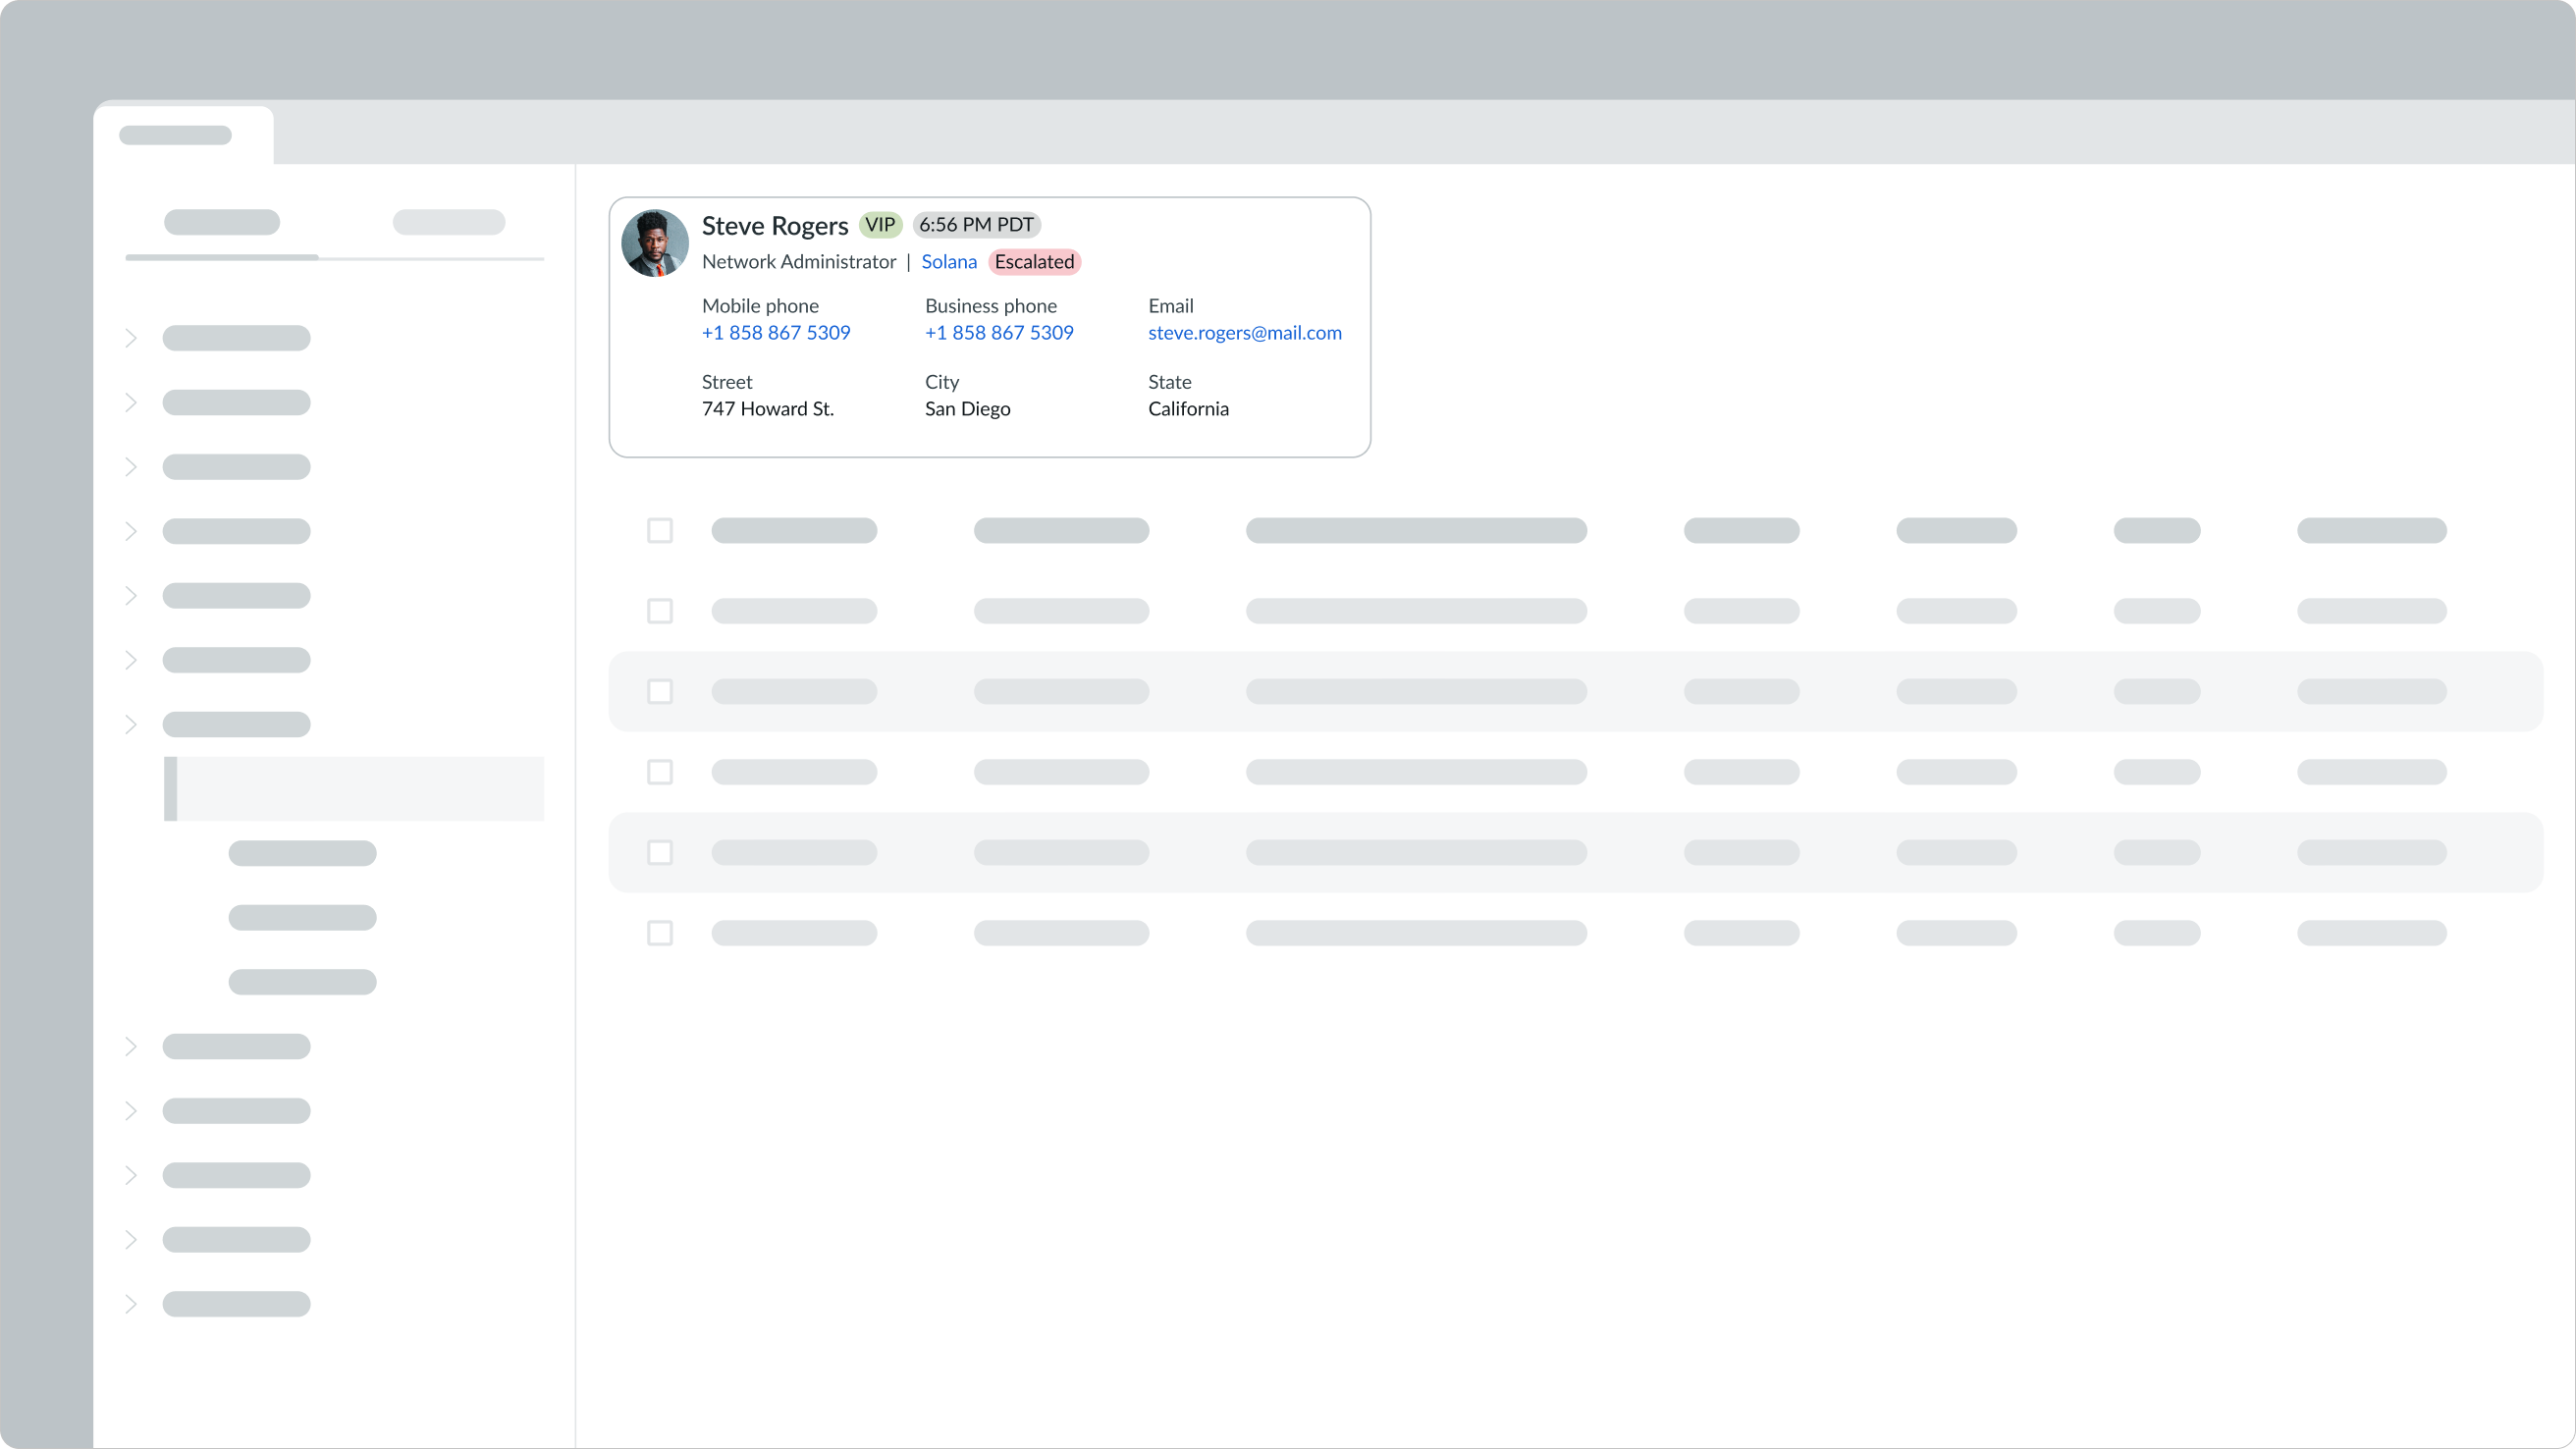Select the highlighted sidebar sub-item
This screenshot has height=1449, width=2576.
point(355,789)
